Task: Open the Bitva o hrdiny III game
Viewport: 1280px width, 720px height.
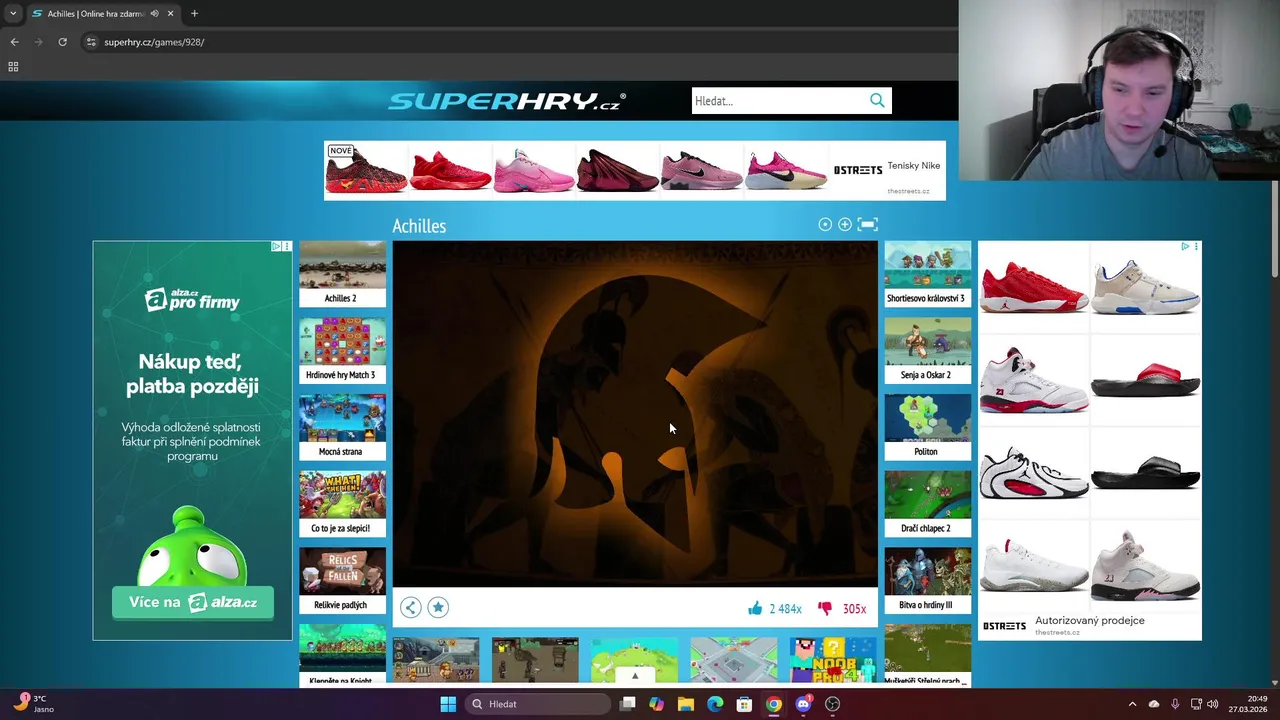Action: tap(927, 581)
